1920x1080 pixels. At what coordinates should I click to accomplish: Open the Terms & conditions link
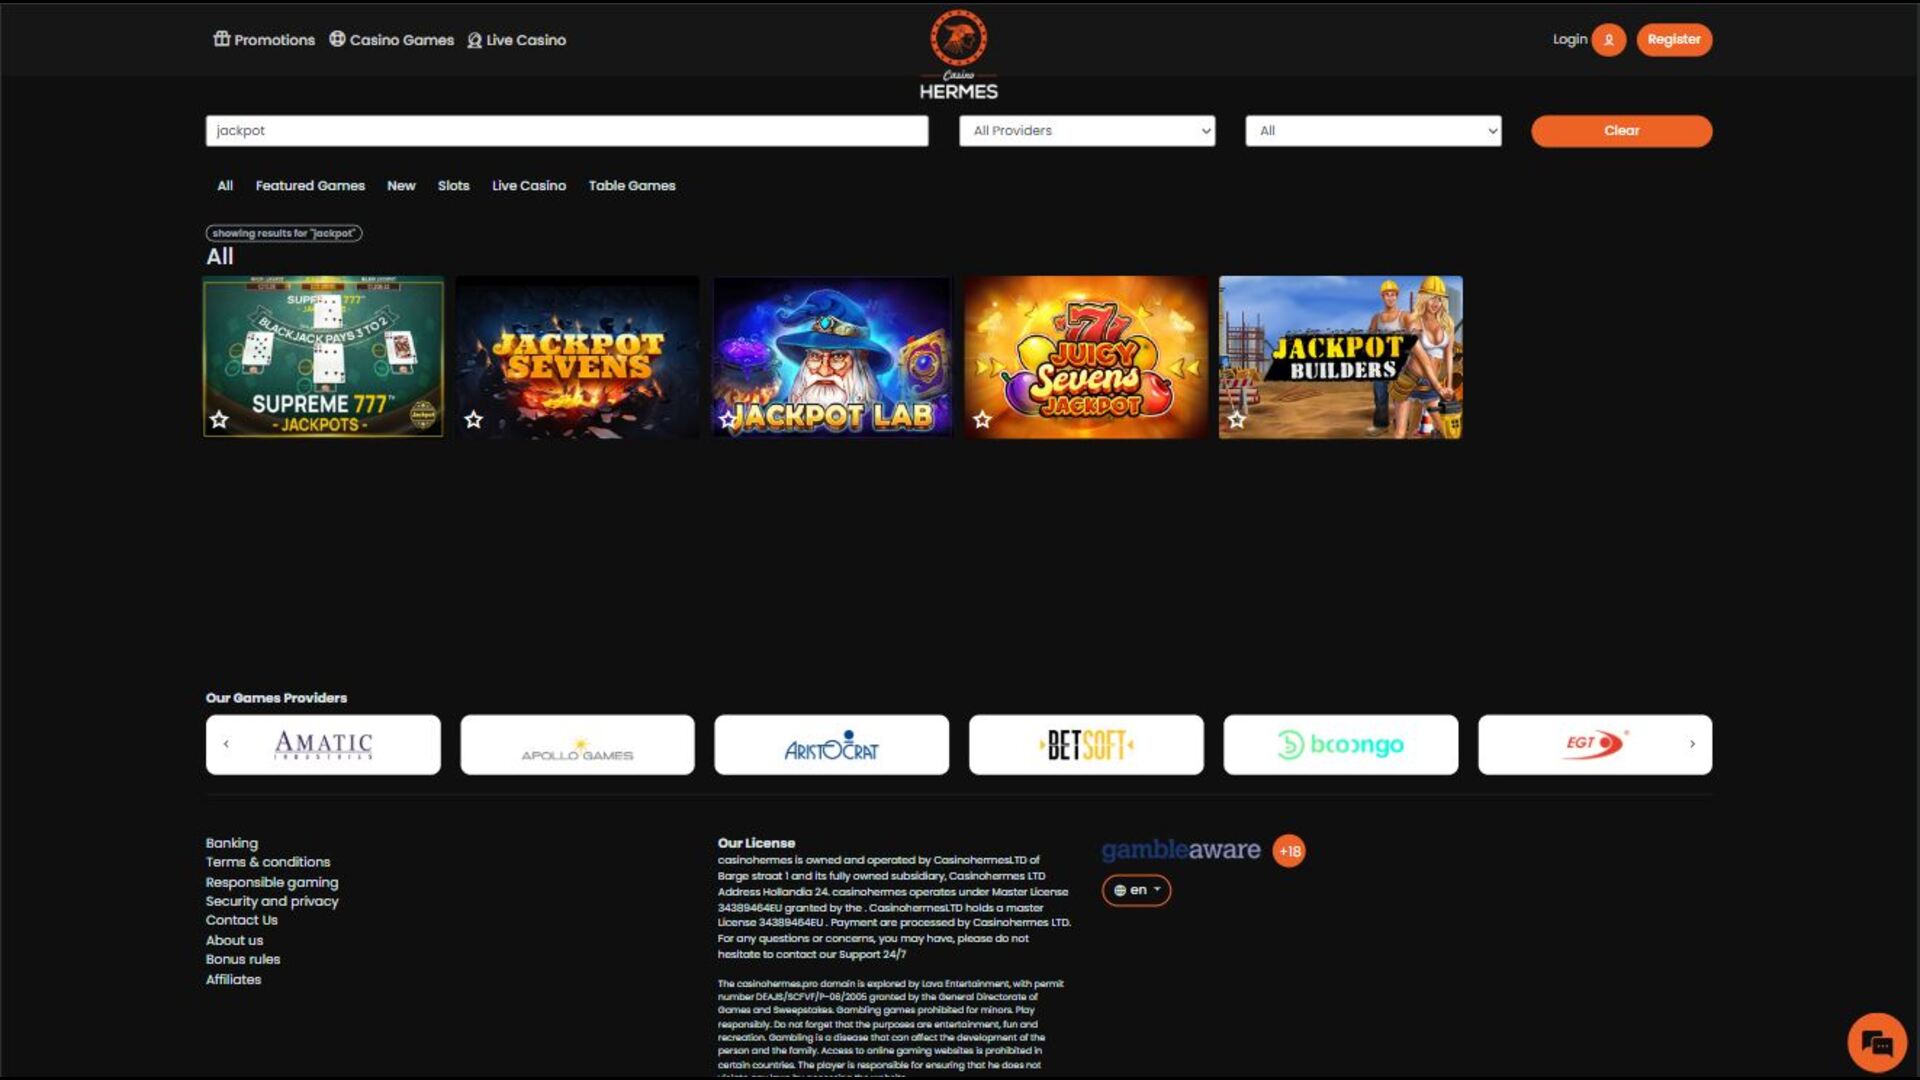(x=268, y=861)
